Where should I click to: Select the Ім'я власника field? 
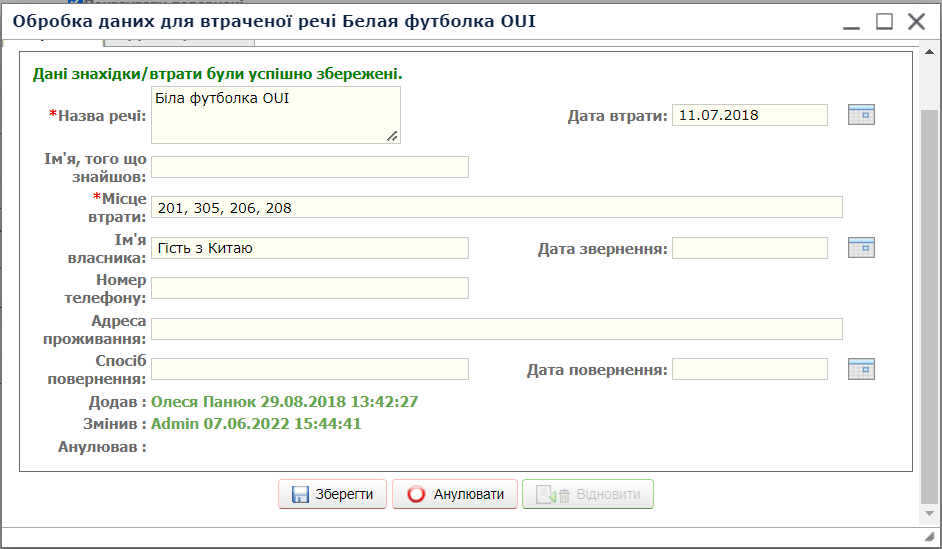(309, 248)
